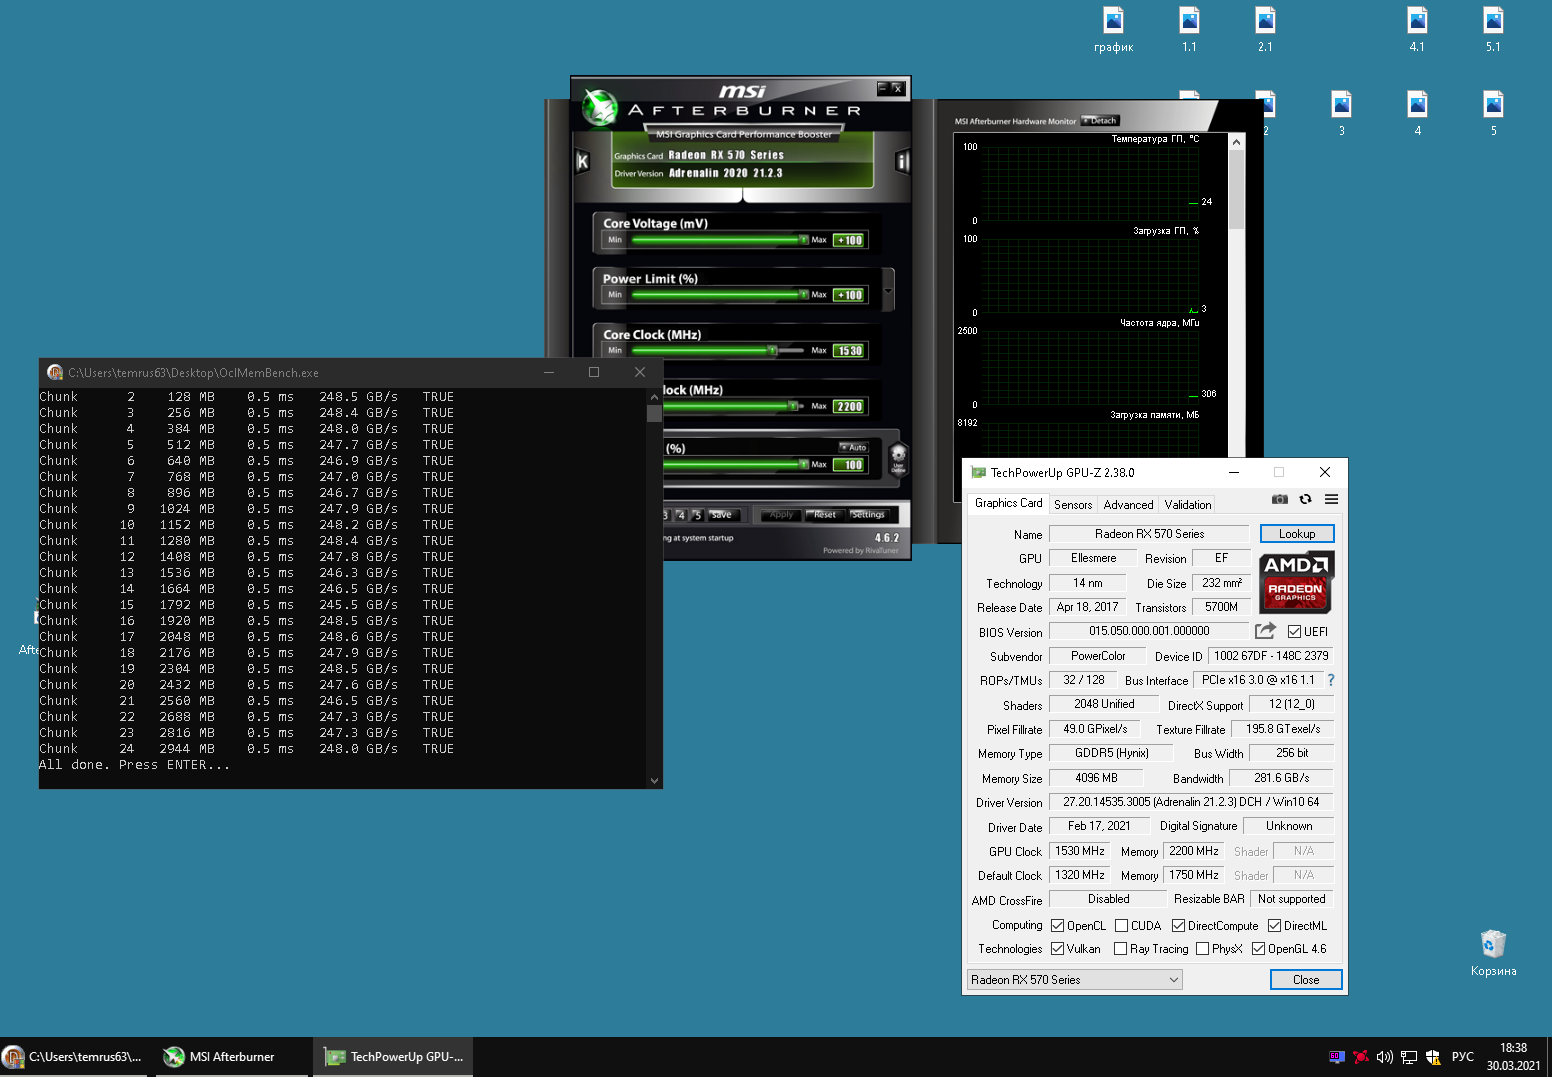This screenshot has height=1077, width=1552.
Task: Click Bus Interface question mark help icon
Action: [x=1331, y=680]
